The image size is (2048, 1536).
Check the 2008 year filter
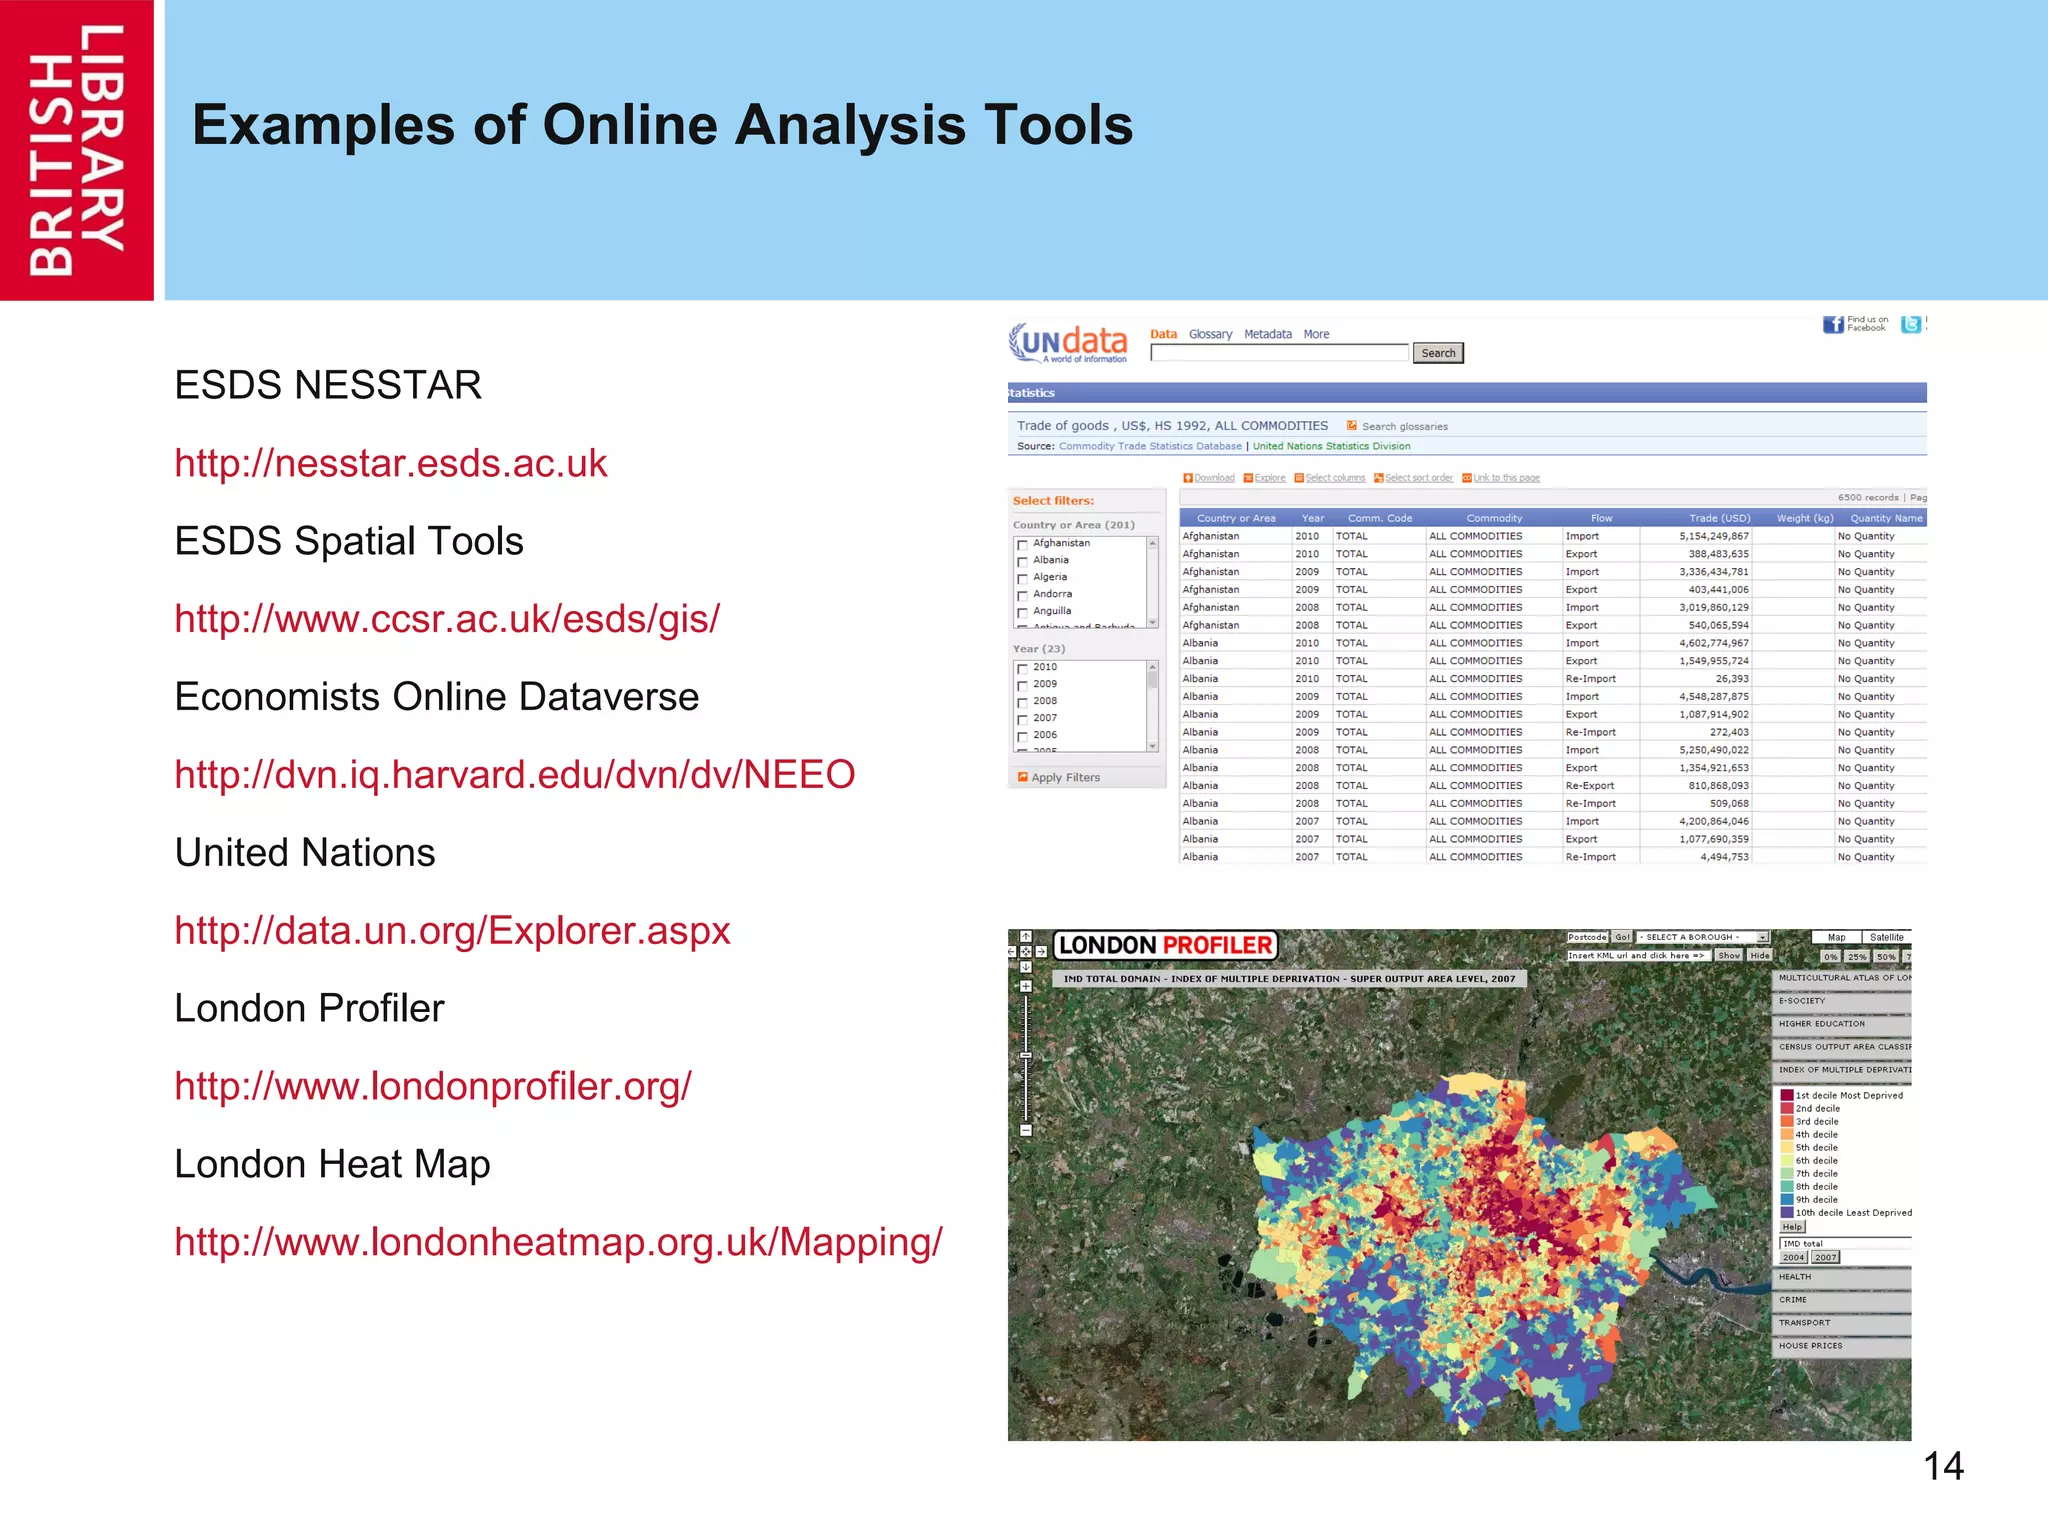1022,703
